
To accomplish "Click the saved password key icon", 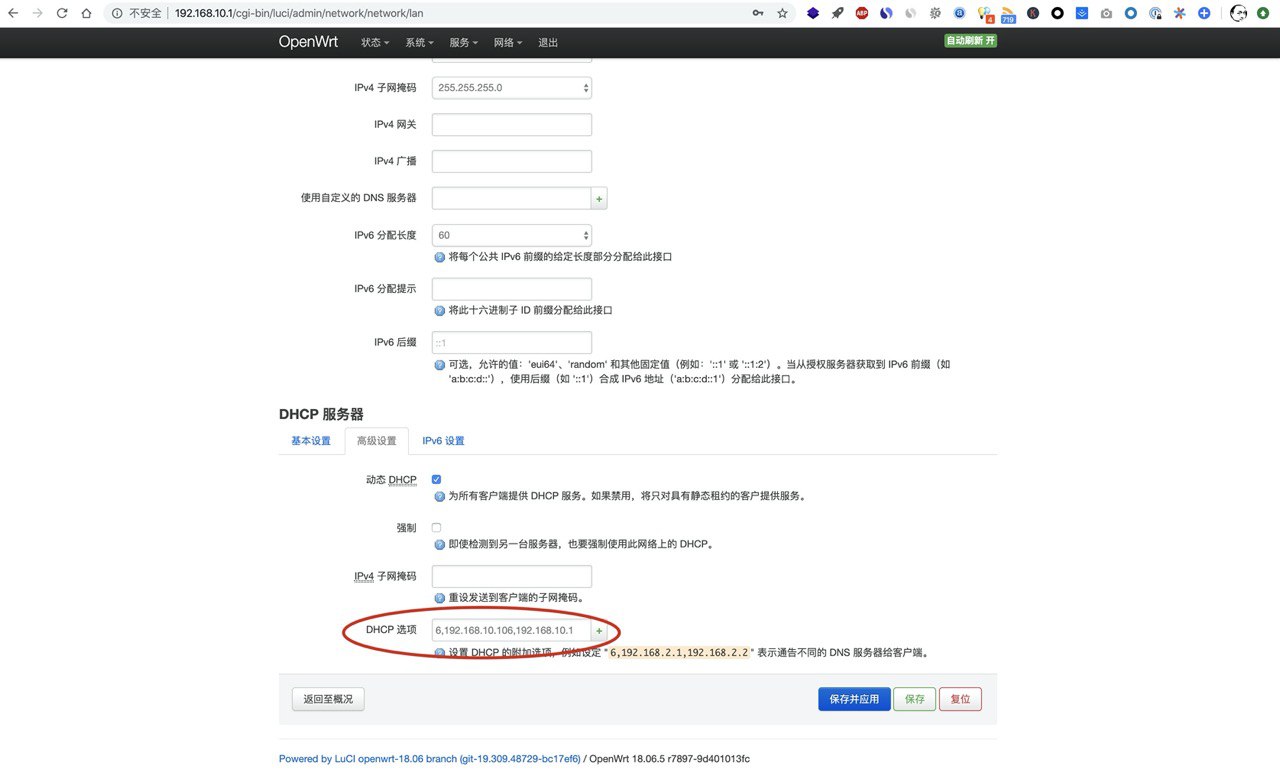I will [758, 13].
